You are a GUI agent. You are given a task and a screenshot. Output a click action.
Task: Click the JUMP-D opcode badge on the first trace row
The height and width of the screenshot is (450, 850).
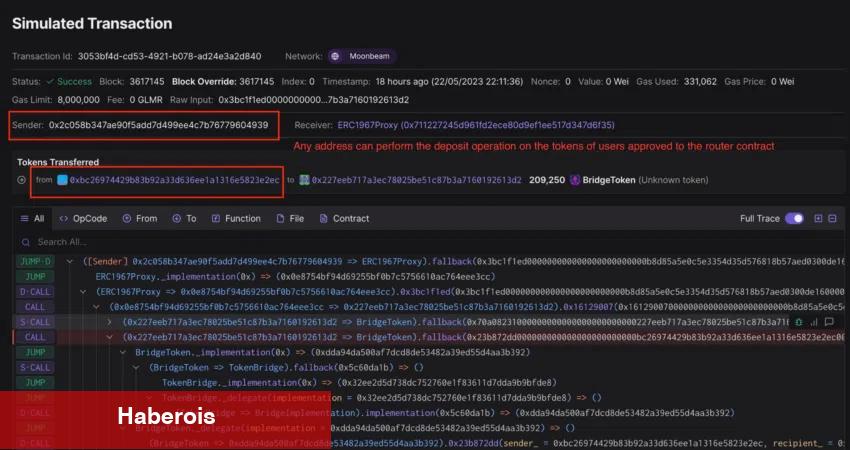point(35,261)
